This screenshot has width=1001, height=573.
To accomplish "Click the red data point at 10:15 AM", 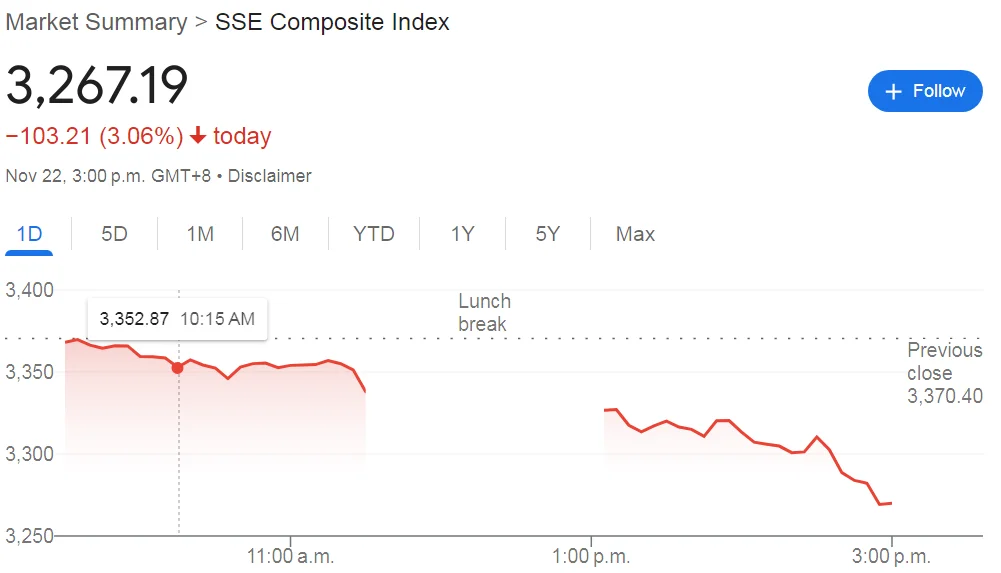I will (177, 368).
